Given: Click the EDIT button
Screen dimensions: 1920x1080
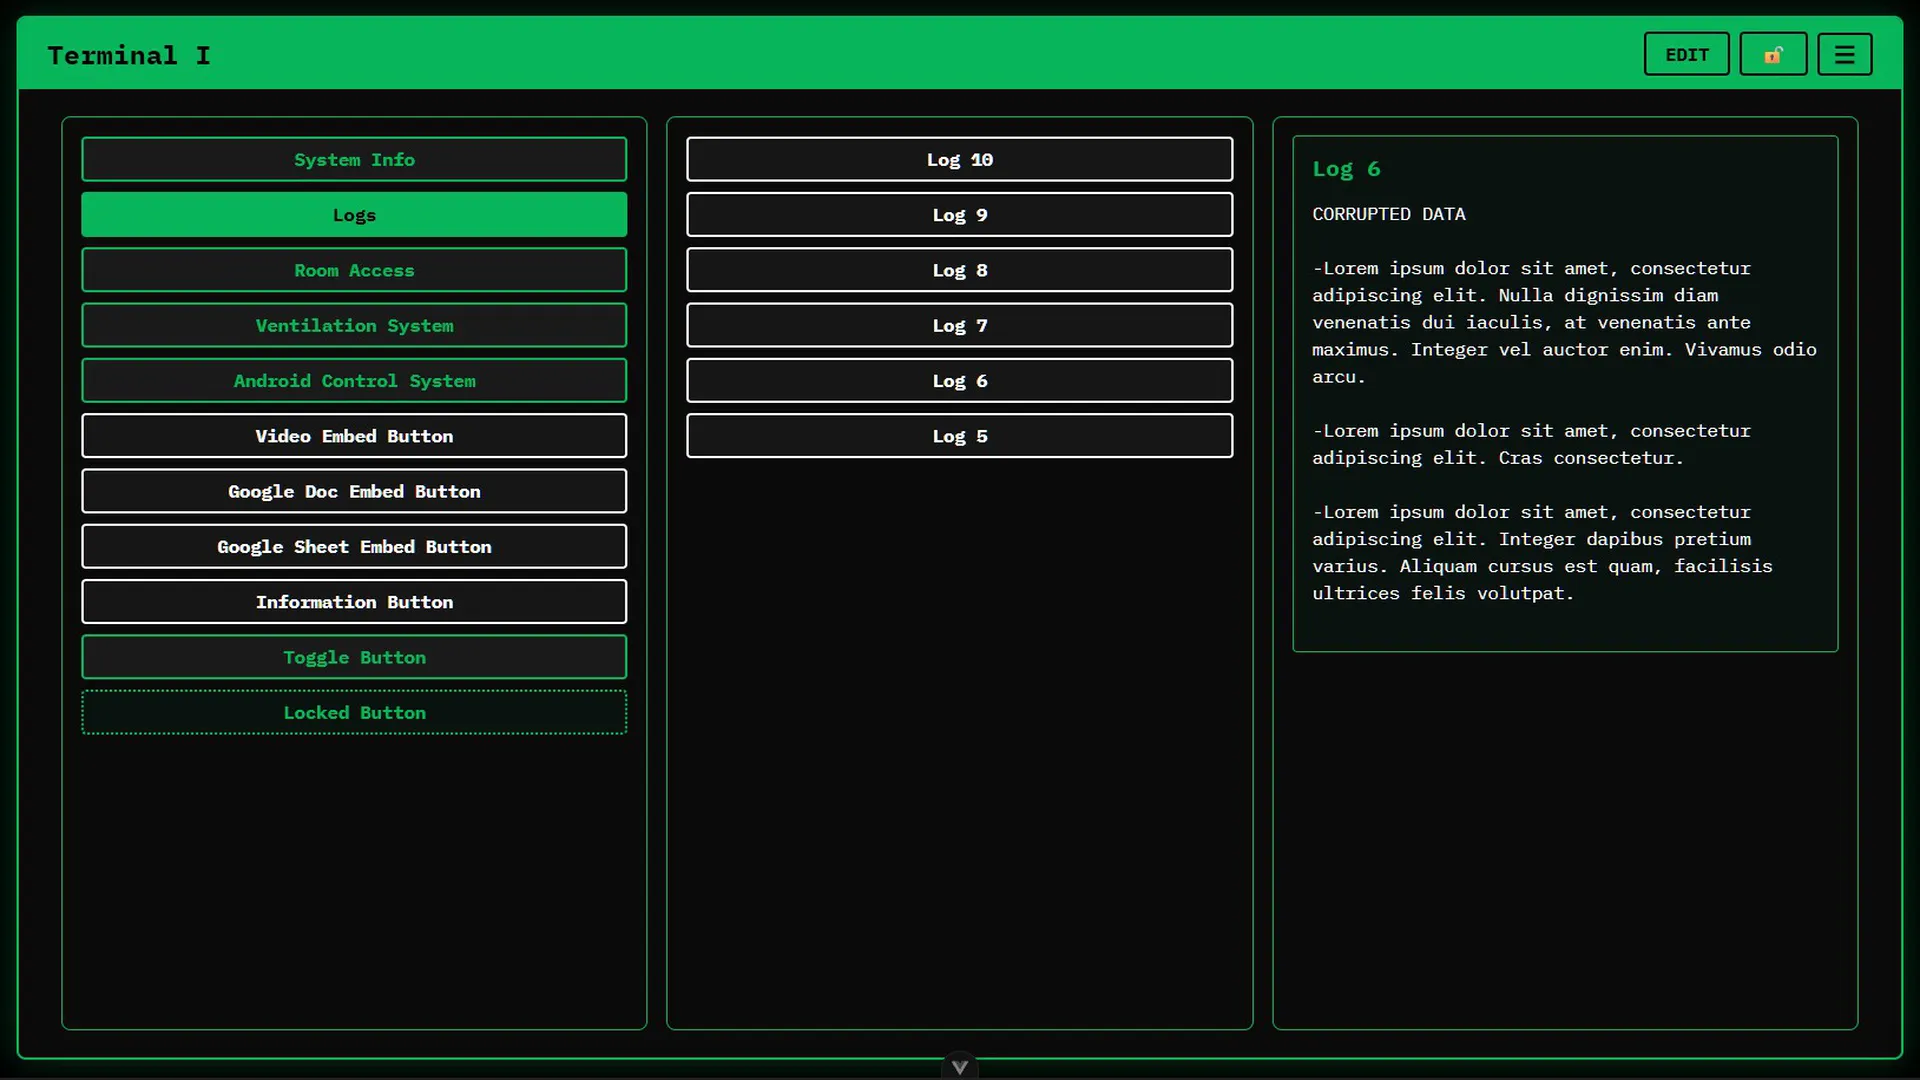Looking at the screenshot, I should [x=1686, y=55].
